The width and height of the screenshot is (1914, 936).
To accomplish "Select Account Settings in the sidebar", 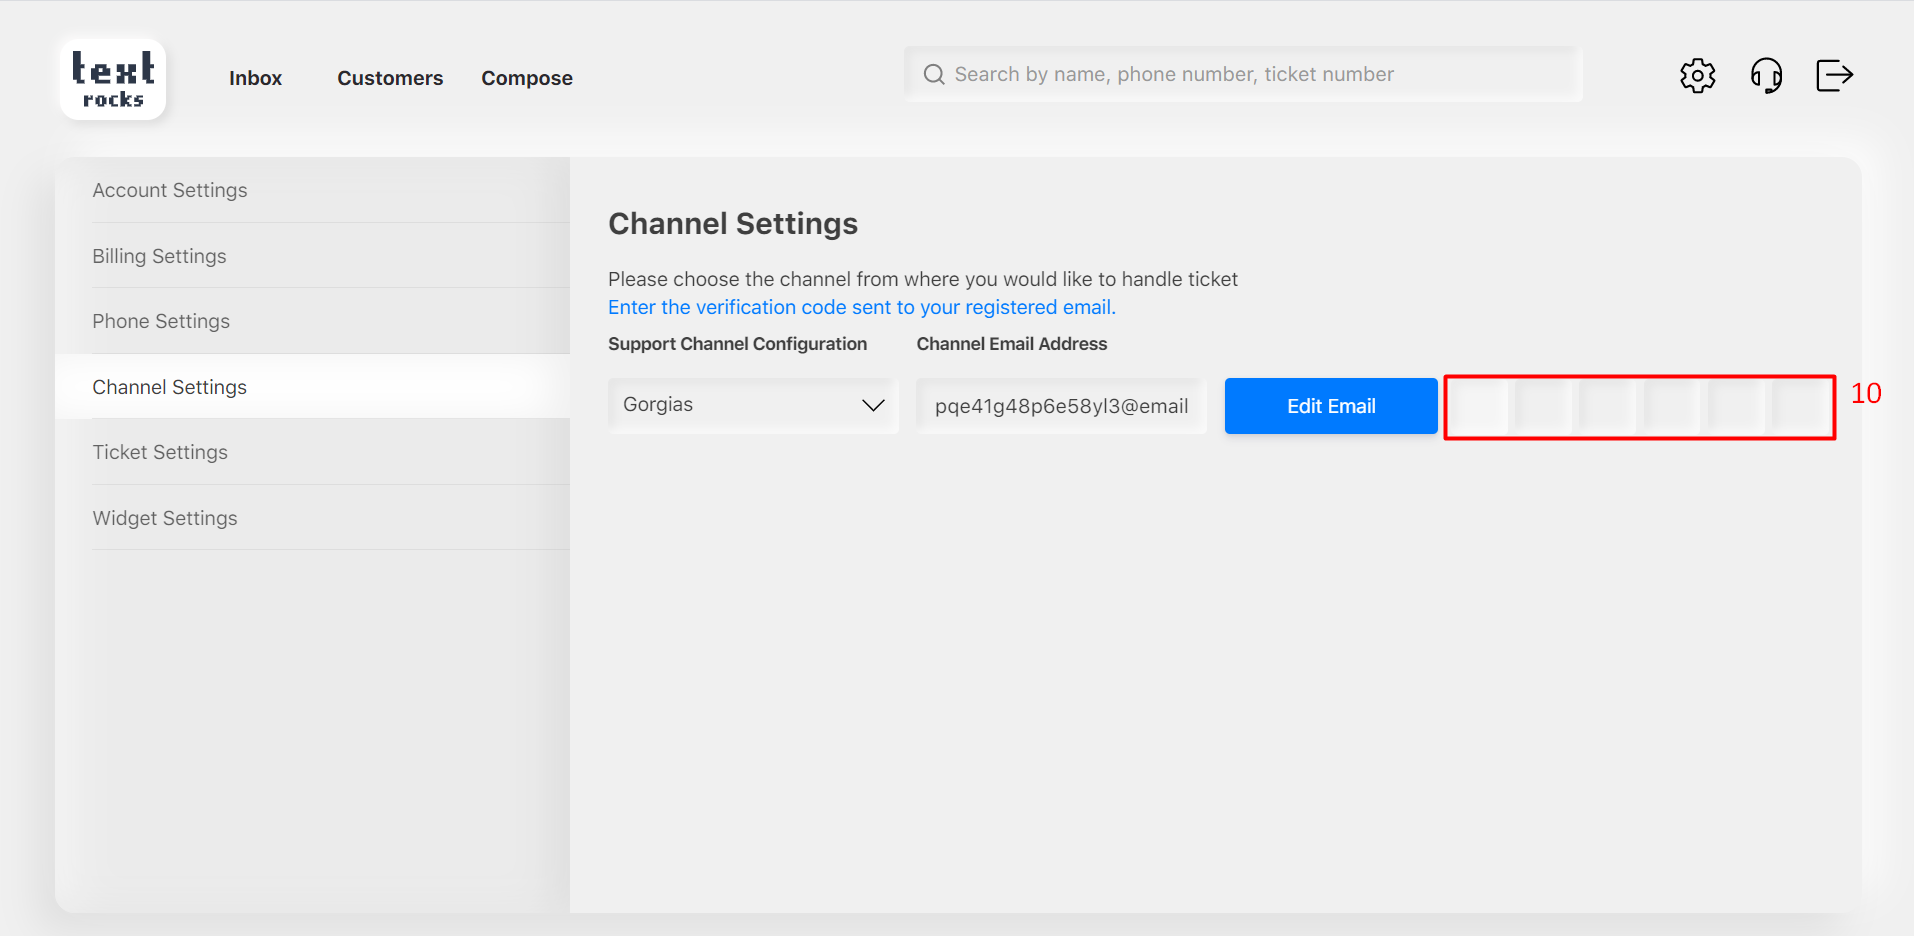I will 170,190.
